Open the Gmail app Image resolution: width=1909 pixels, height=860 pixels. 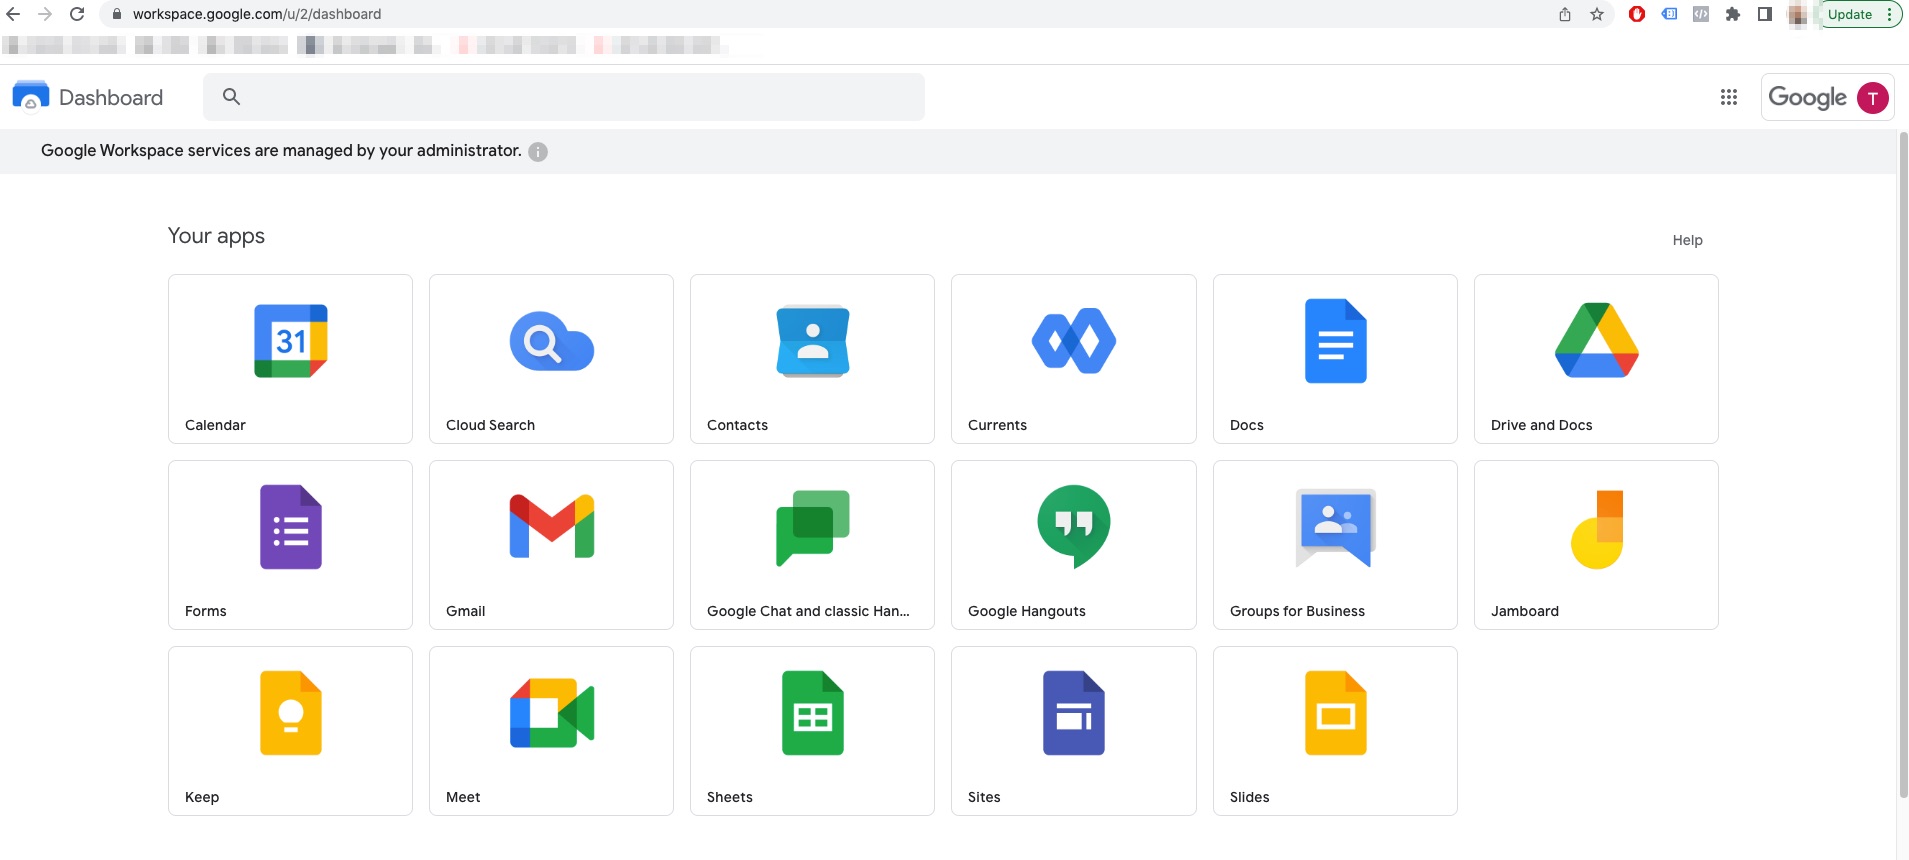pyautogui.click(x=551, y=527)
